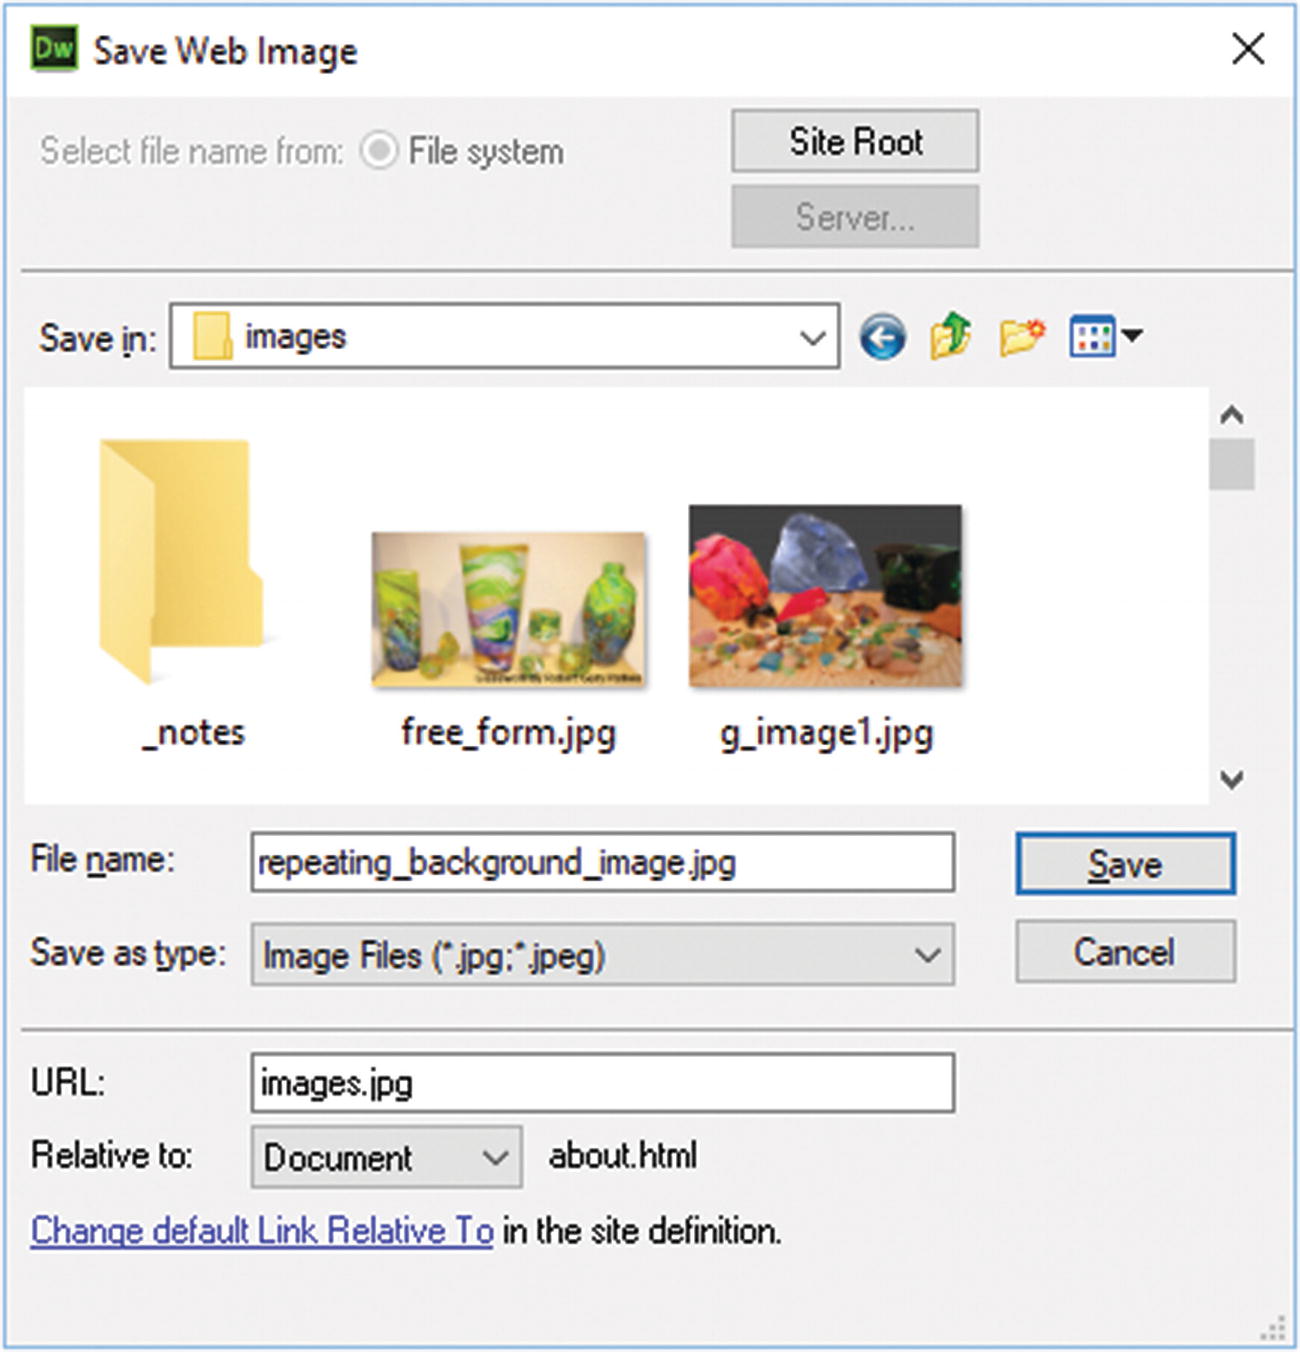Open the Relative to dropdown
The image size is (1300, 1352).
click(497, 1157)
